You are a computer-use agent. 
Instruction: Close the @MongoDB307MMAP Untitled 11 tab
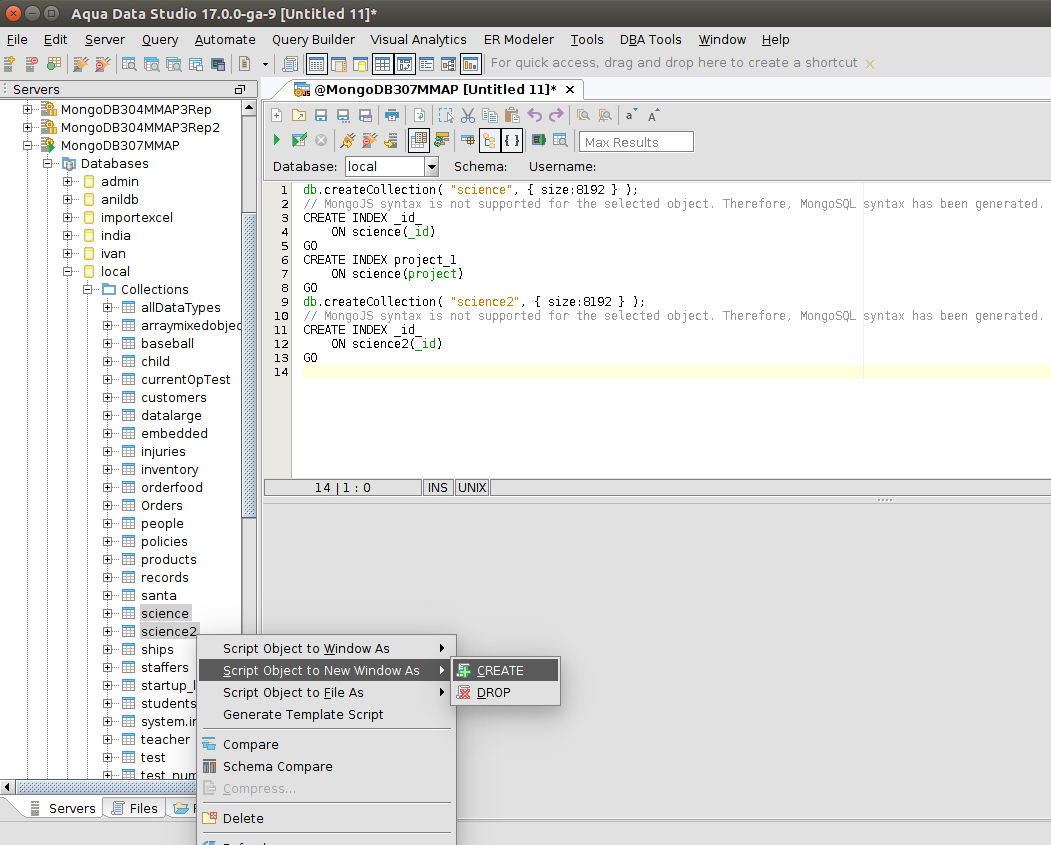tap(570, 89)
